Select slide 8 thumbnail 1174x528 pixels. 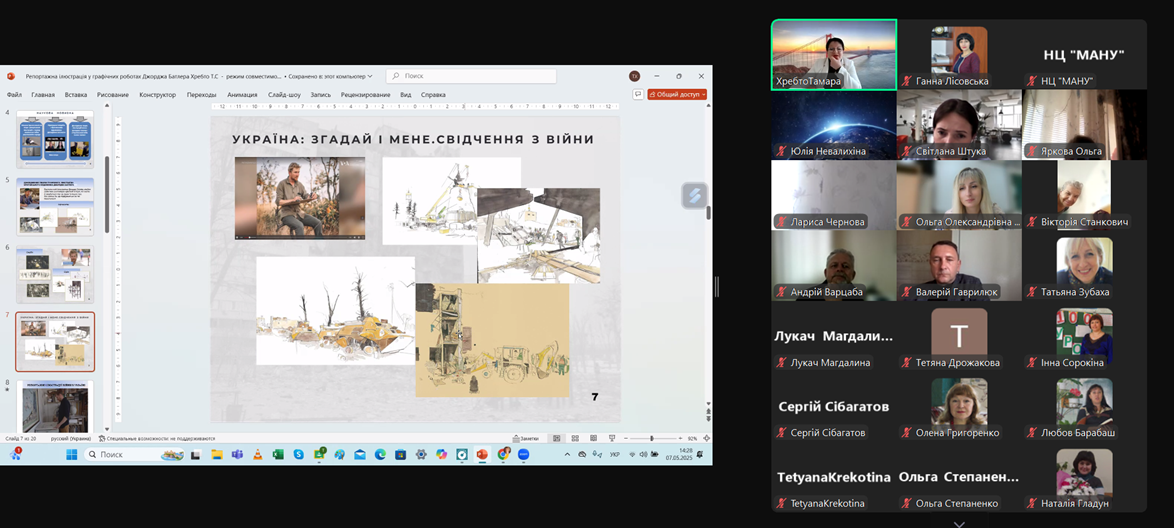point(55,405)
